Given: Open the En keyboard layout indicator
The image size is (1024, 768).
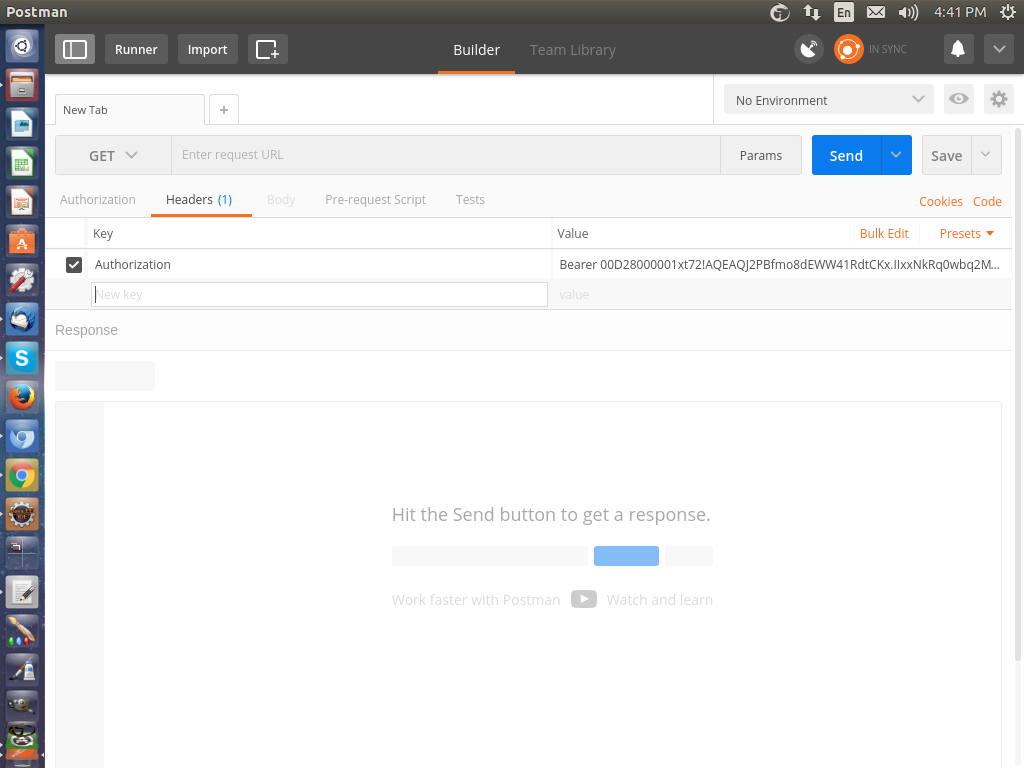Looking at the screenshot, I should pyautogui.click(x=844, y=12).
